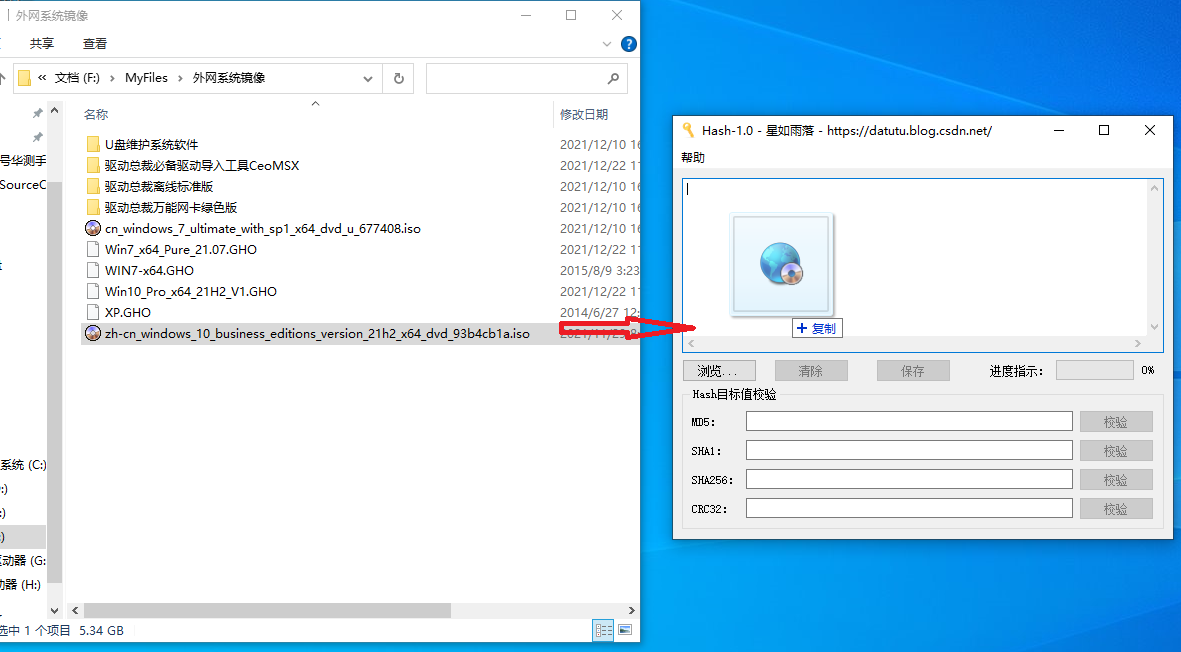Click the cn_windows_7_ultimate iso disc icon
Viewport: 1181px width, 652px height.
93,228
